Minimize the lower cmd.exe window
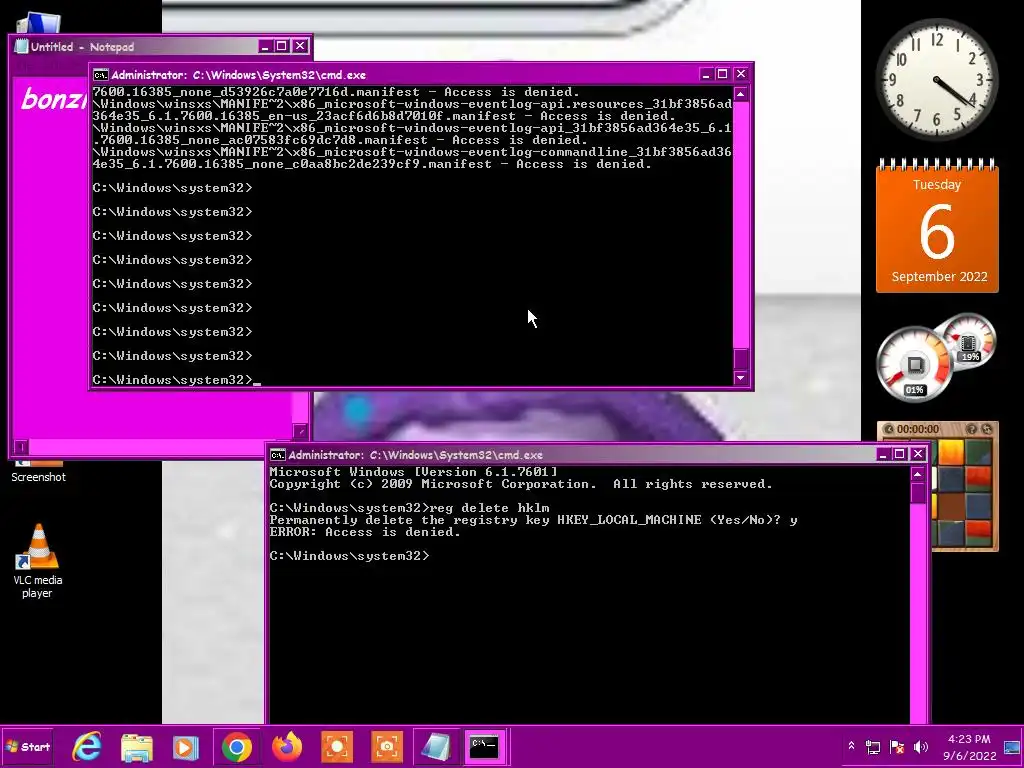 883,454
